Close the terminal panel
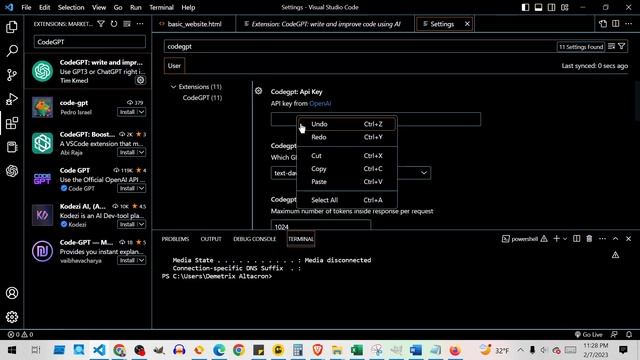The width and height of the screenshot is (640, 360). (x=629, y=239)
